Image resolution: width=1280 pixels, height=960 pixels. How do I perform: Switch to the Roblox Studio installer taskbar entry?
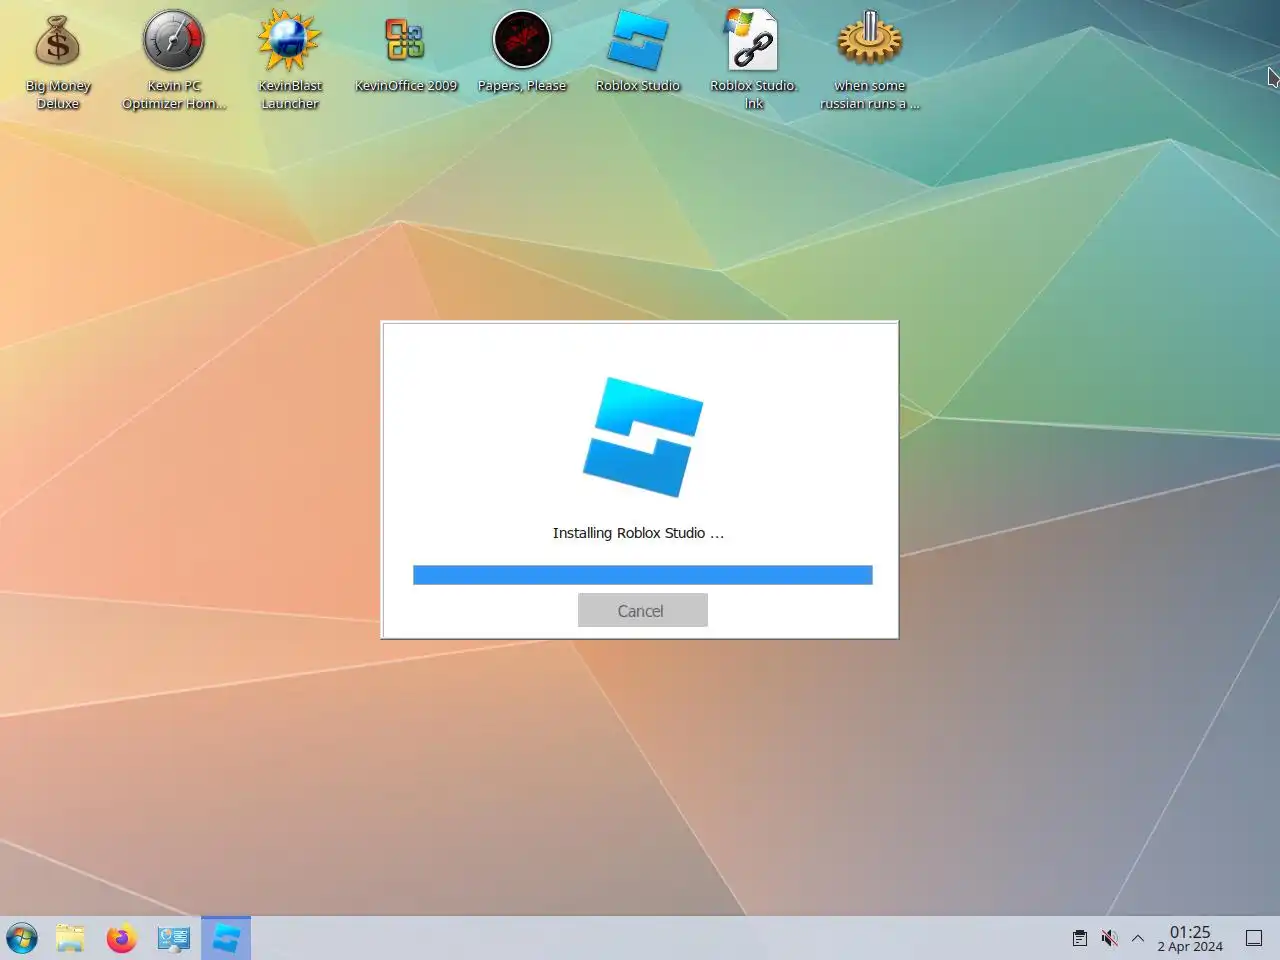226,938
